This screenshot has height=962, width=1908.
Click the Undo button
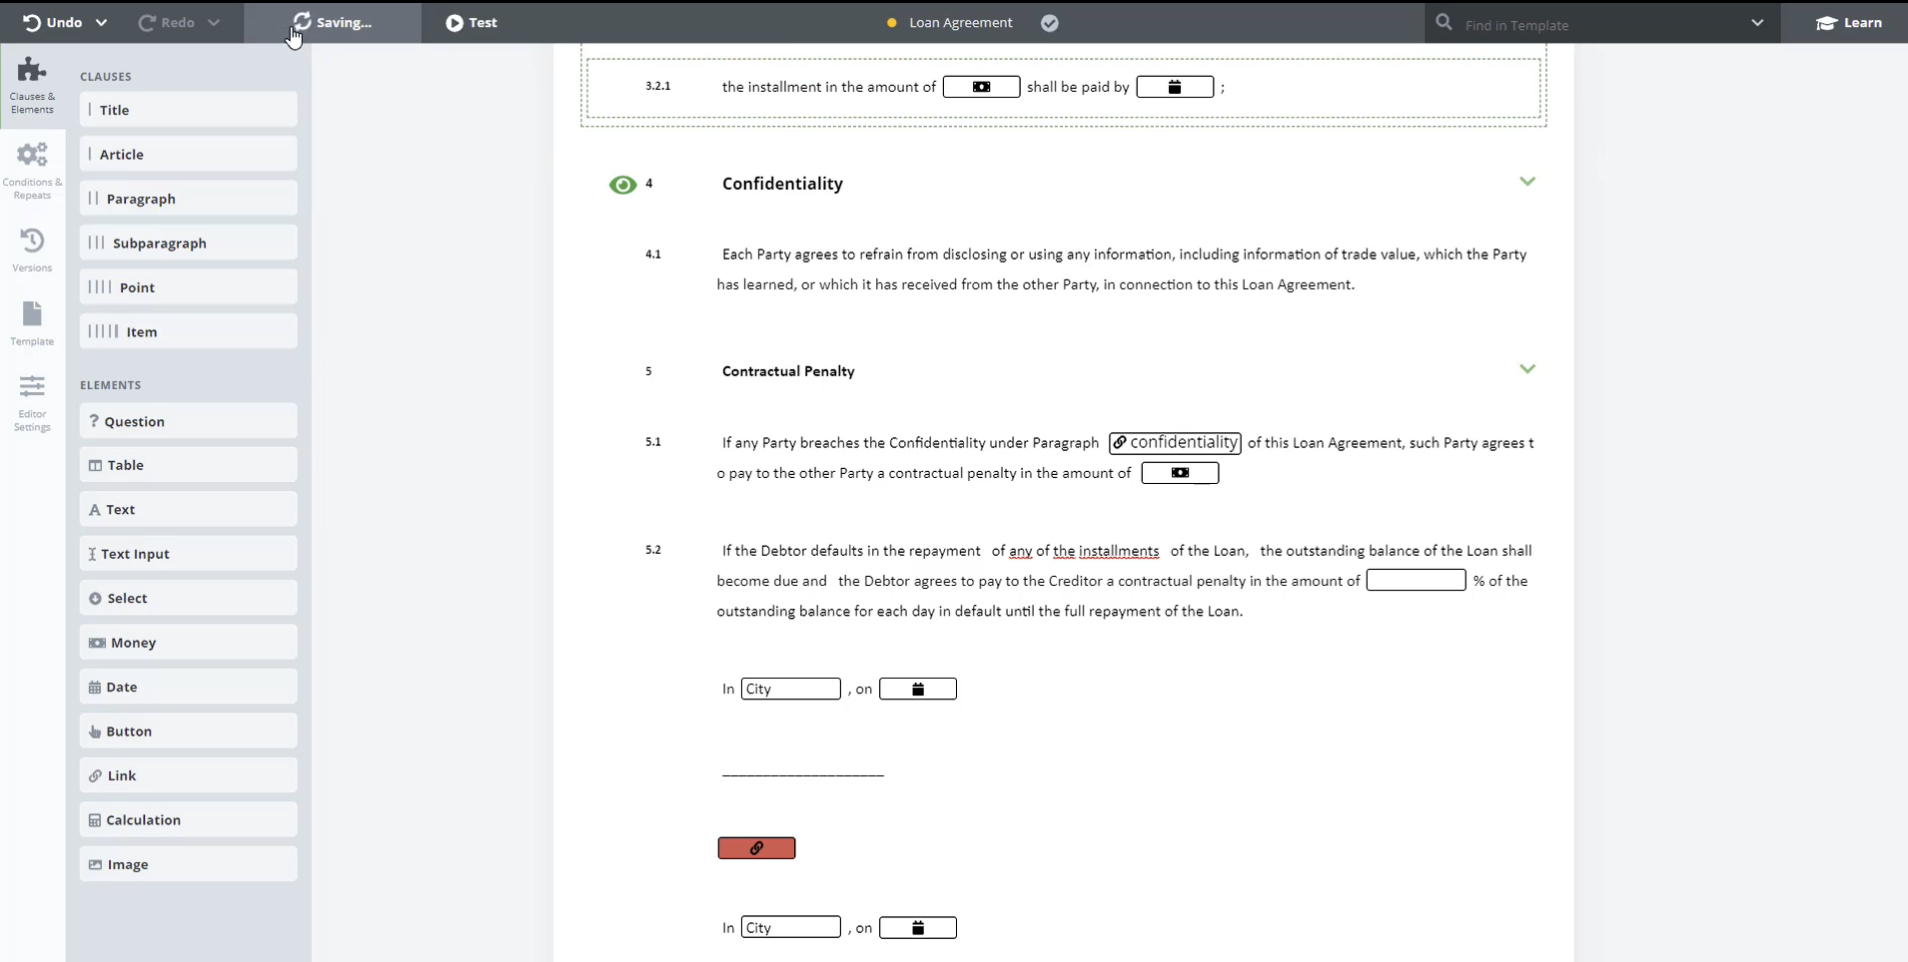click(53, 22)
